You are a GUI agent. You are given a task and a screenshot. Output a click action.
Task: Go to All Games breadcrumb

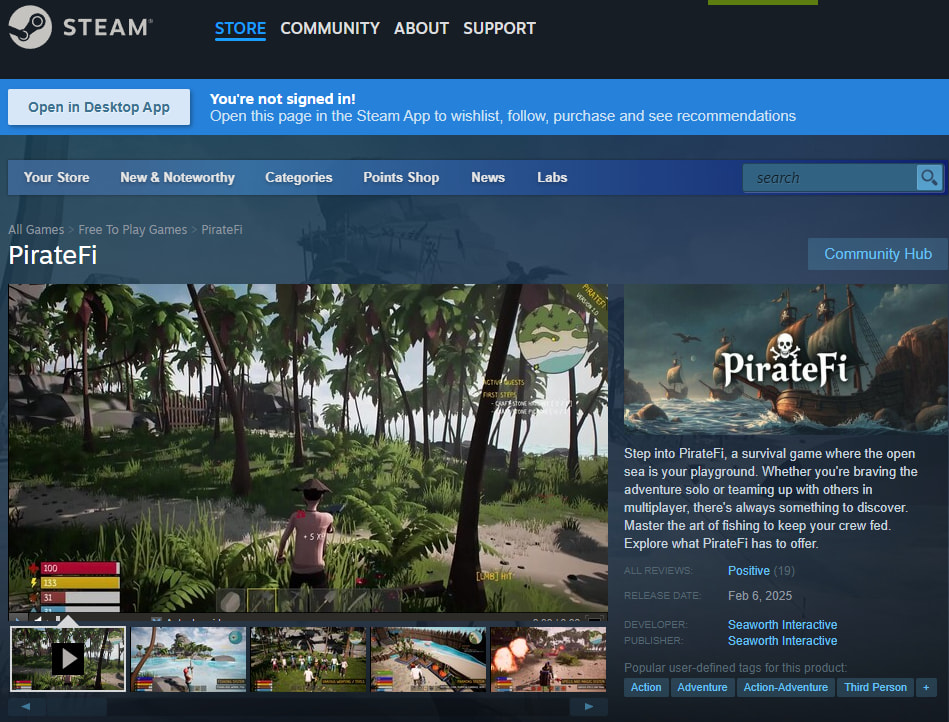36,229
